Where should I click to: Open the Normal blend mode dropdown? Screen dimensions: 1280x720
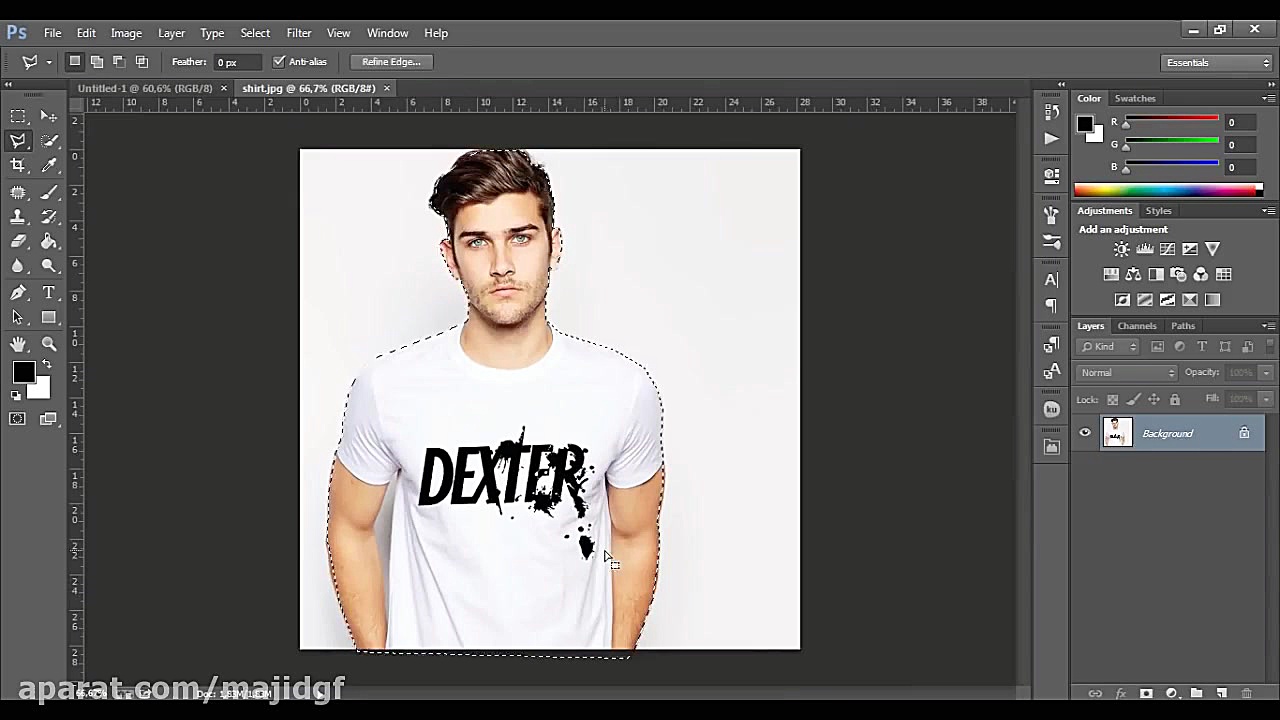coord(1127,373)
